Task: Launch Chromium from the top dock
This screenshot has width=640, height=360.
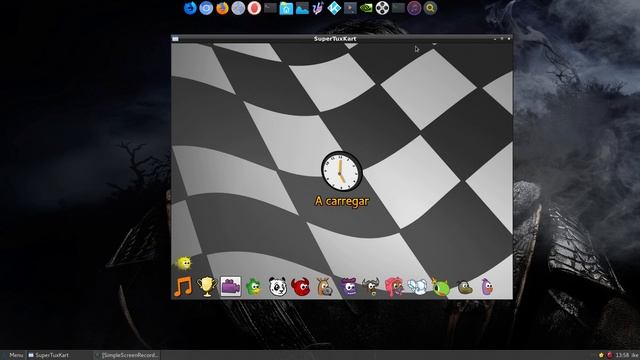Action: pyautogui.click(x=206, y=8)
